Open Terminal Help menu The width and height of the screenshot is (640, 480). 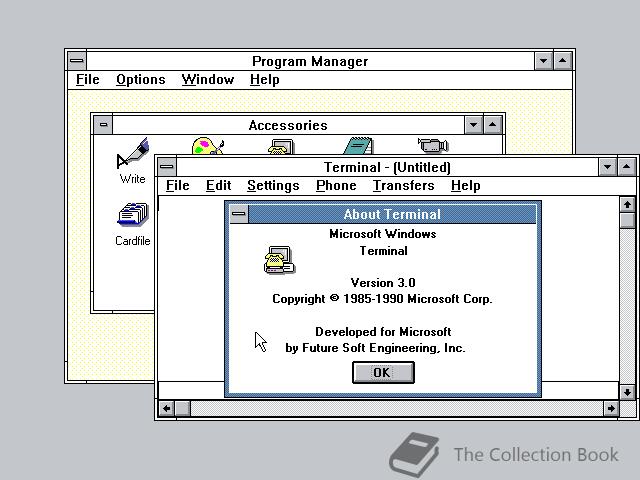[x=465, y=186]
